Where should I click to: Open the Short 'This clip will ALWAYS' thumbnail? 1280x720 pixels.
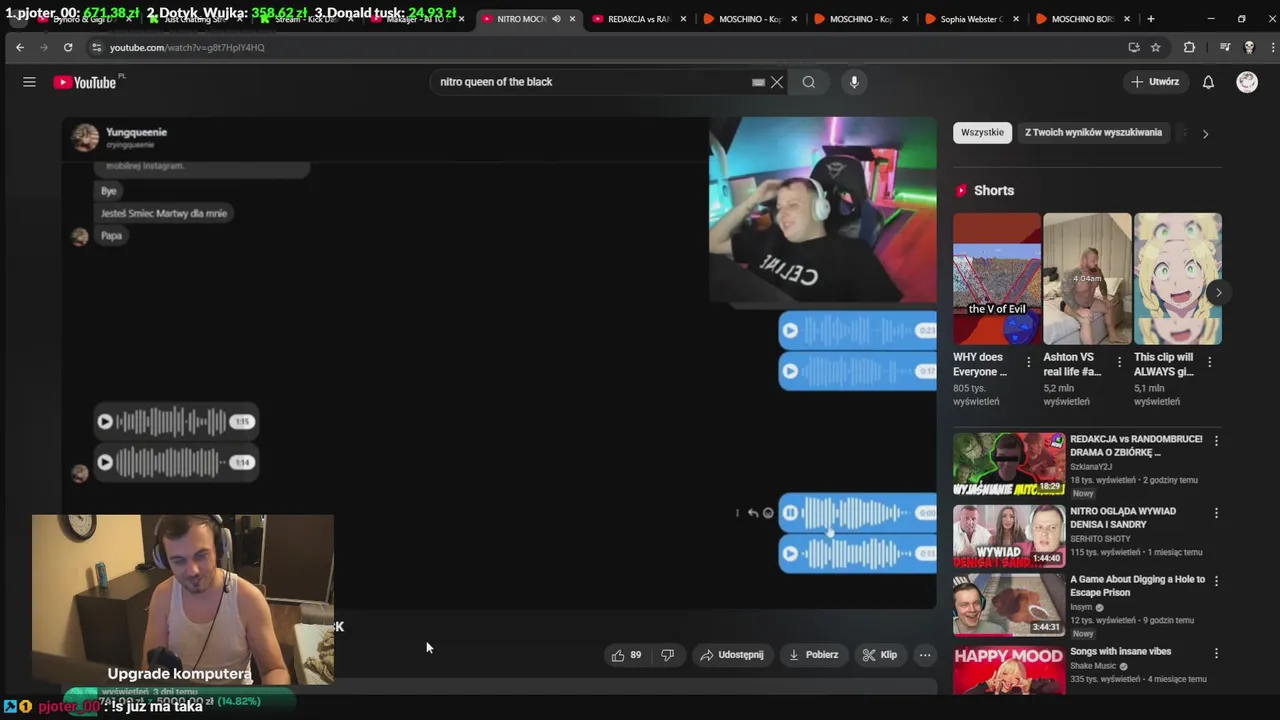point(1178,279)
